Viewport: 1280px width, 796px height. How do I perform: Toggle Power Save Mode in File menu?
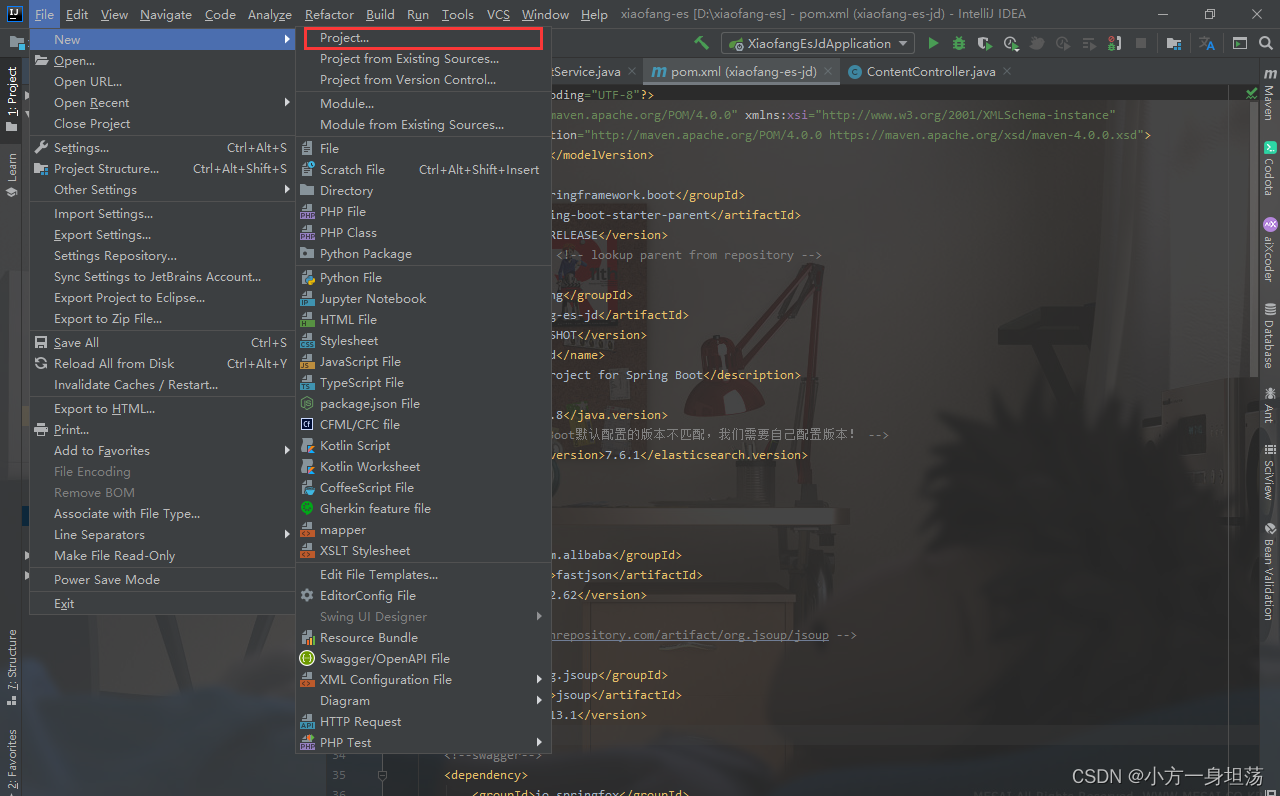click(162, 579)
